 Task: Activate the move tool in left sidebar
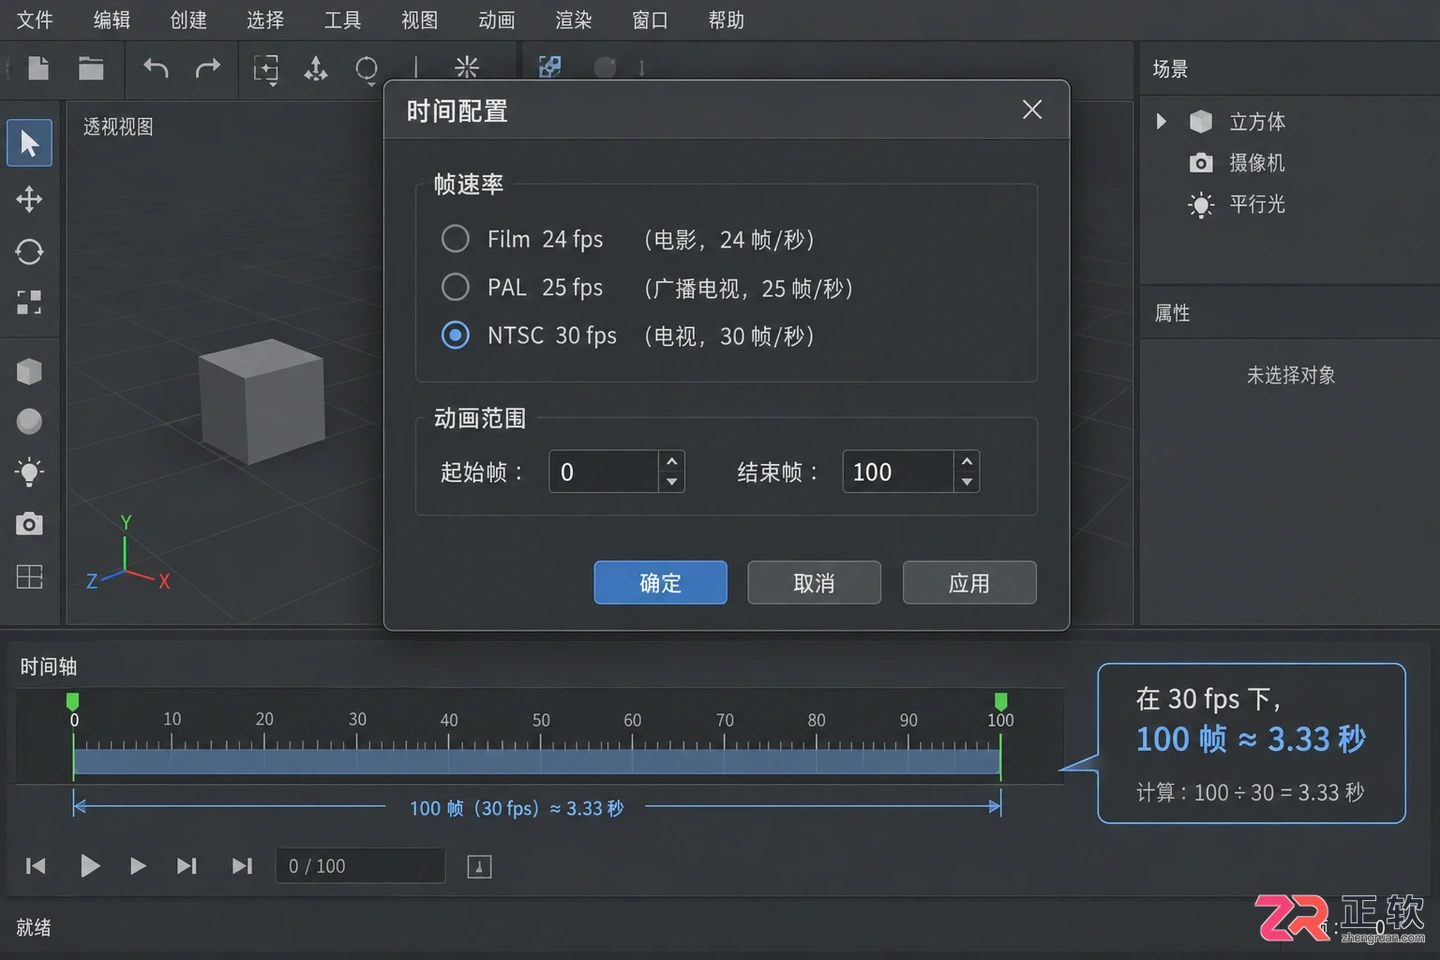point(29,199)
